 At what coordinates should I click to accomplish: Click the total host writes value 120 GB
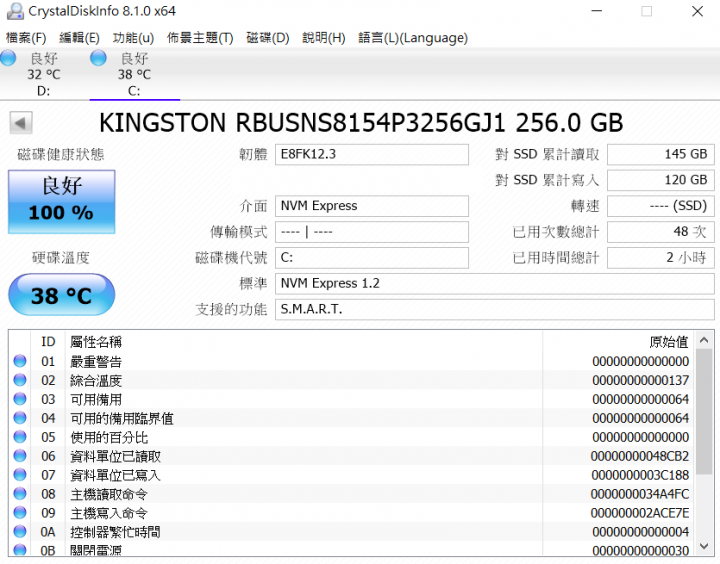[x=661, y=180]
